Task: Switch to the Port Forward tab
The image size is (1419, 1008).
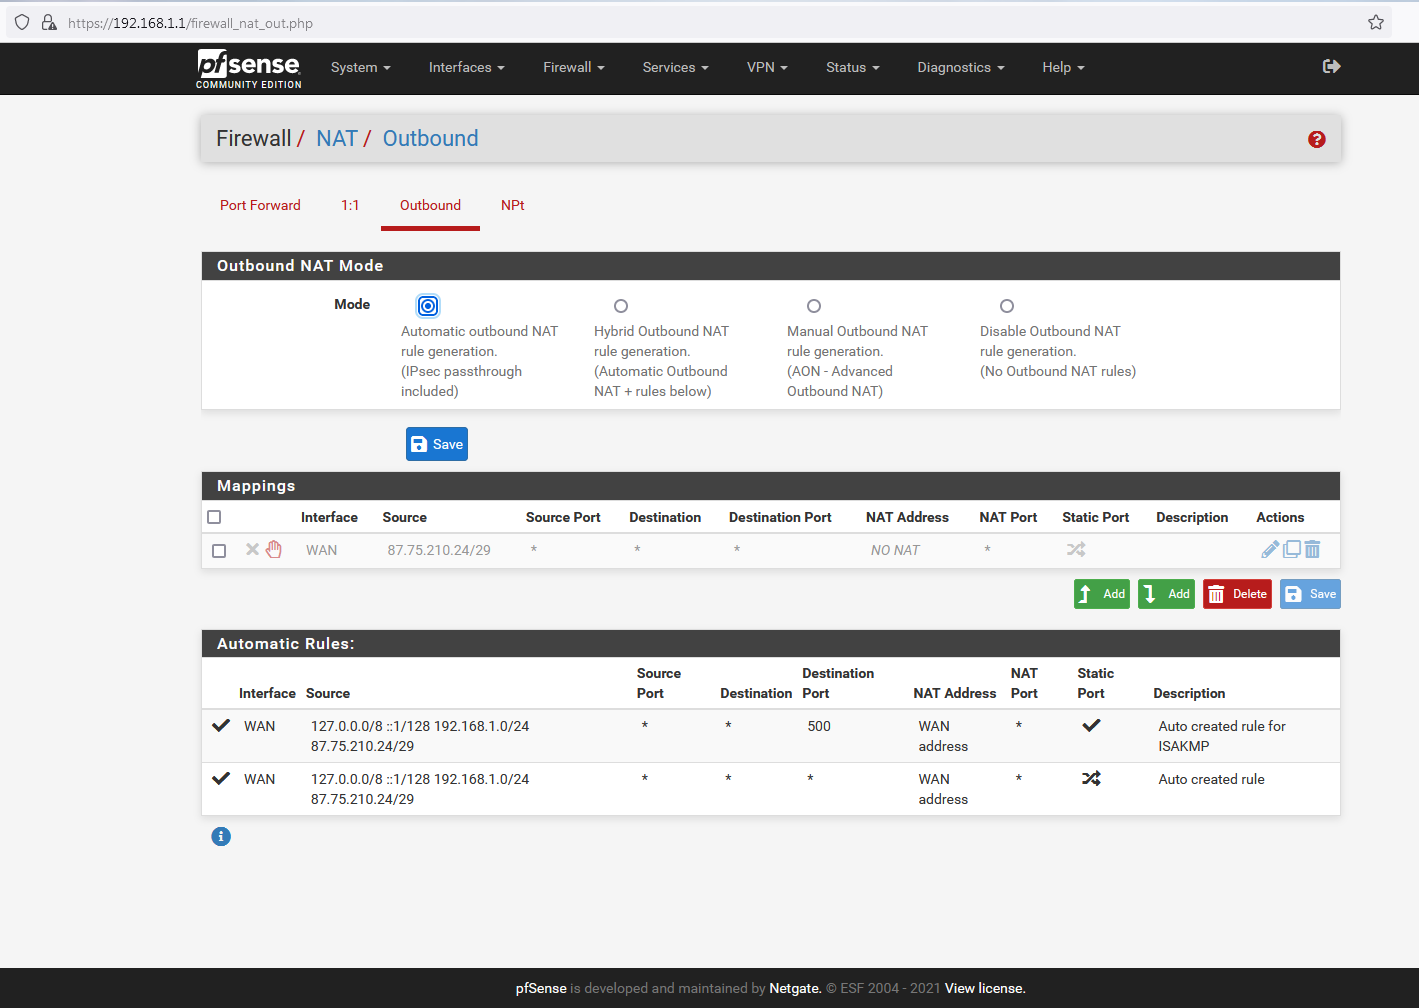Action: [x=260, y=205]
